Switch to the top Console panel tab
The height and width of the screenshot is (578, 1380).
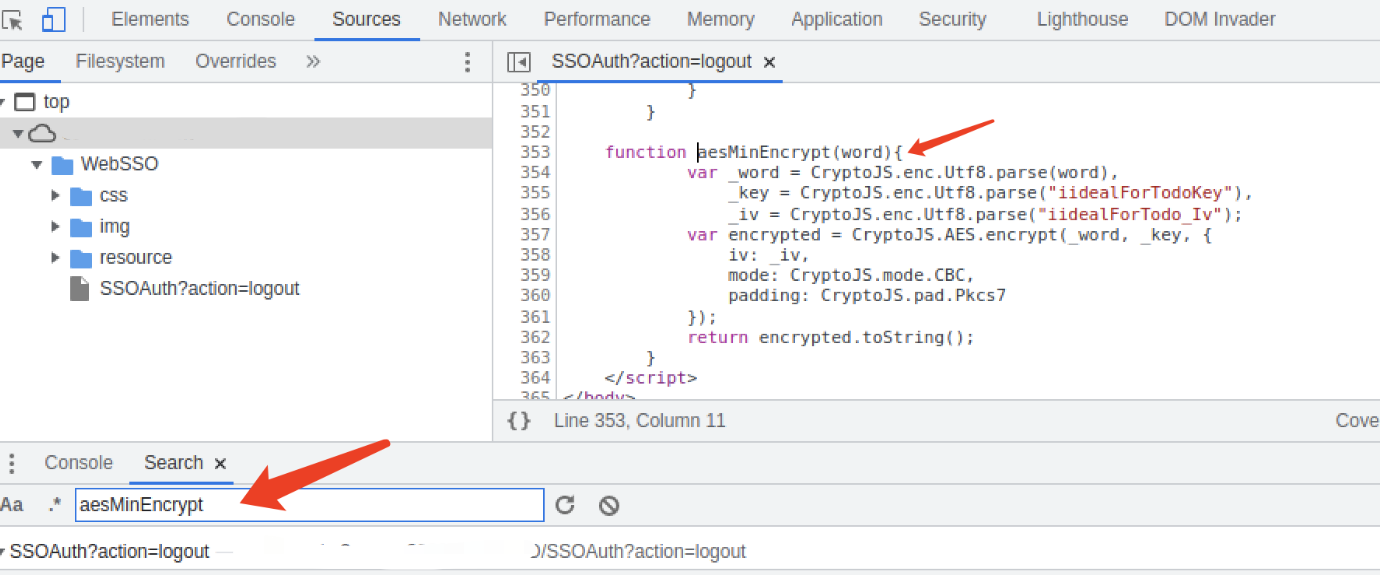point(261,19)
